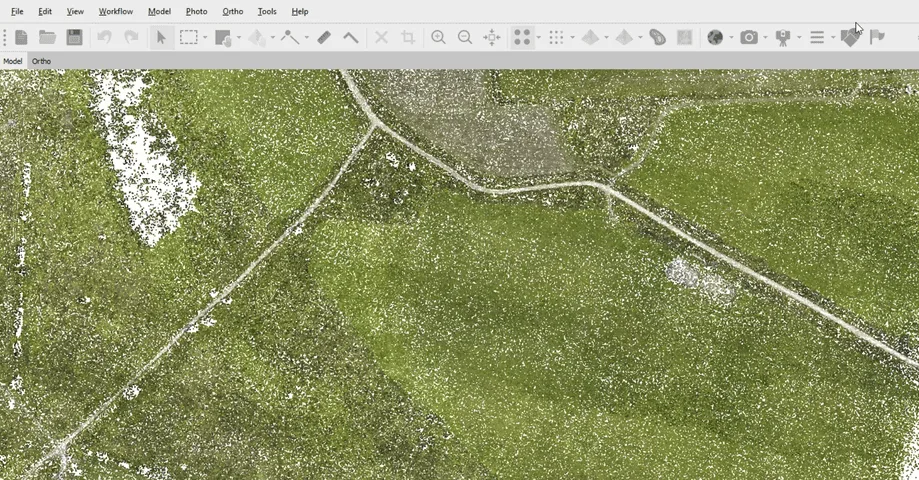Expand the Move Object dropdown arrow
Screen dimensions: 919x480
click(273, 38)
